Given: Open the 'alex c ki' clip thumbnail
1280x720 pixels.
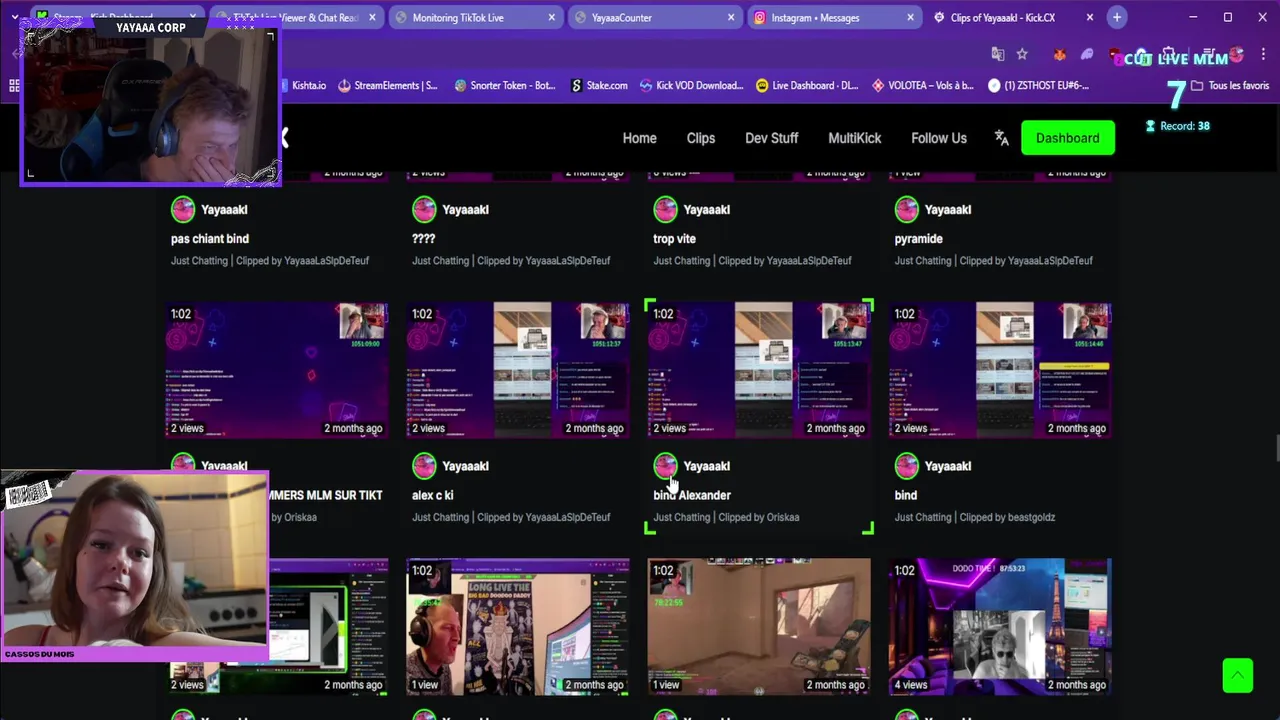Looking at the screenshot, I should 517,370.
